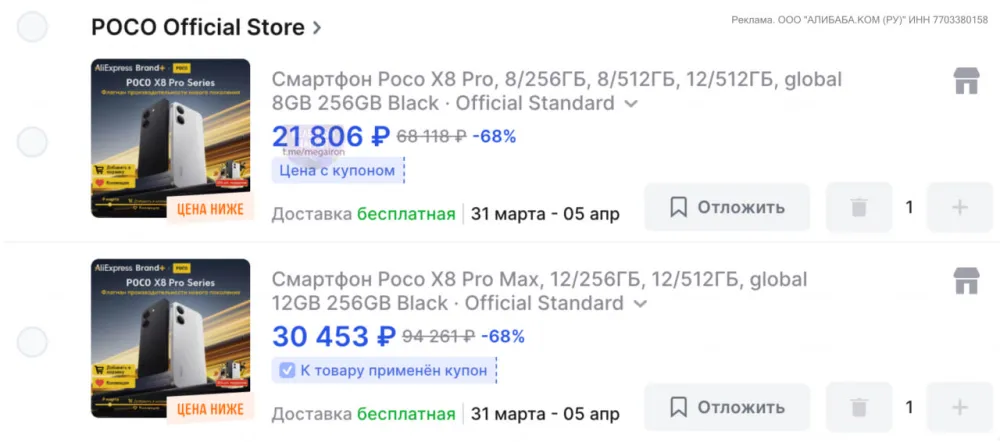Viewport: 1000px width, 442px height.
Task: Open POCO Official Store page chevron
Action: (317, 28)
